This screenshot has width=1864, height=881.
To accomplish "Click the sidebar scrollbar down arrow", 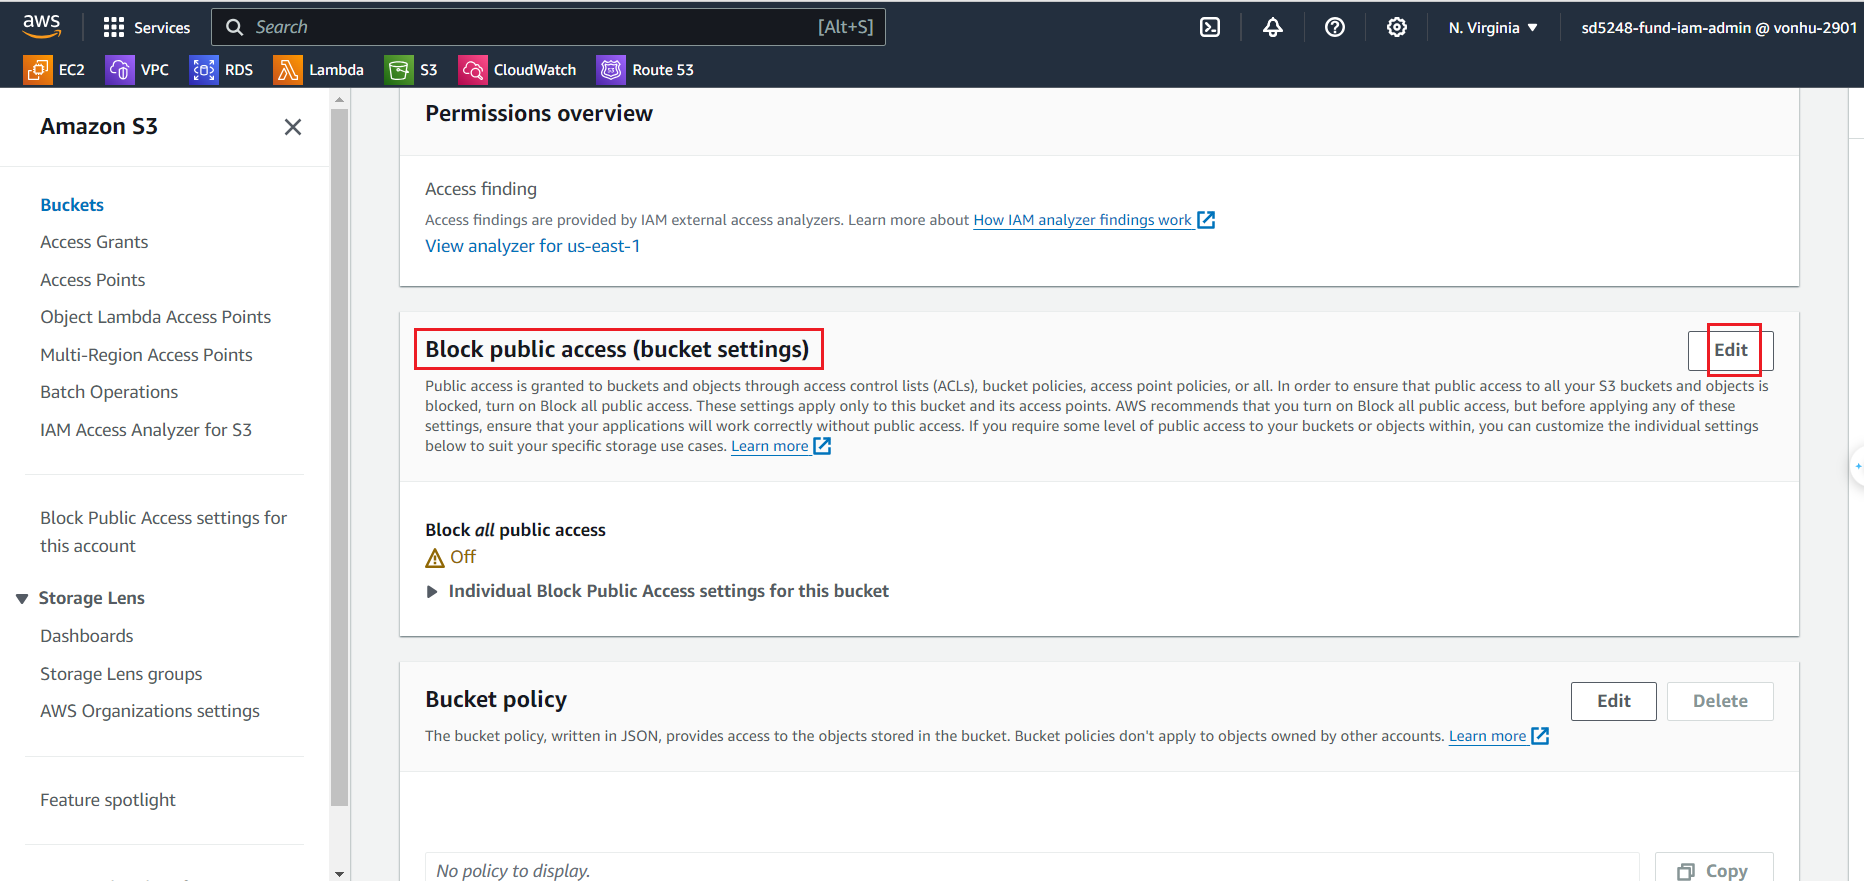I will (340, 874).
